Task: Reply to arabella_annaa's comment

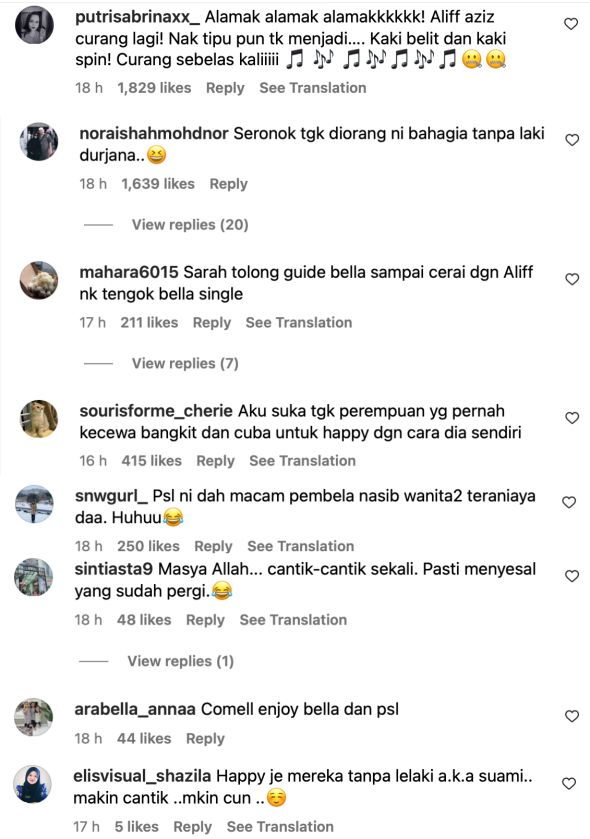Action: coord(205,739)
